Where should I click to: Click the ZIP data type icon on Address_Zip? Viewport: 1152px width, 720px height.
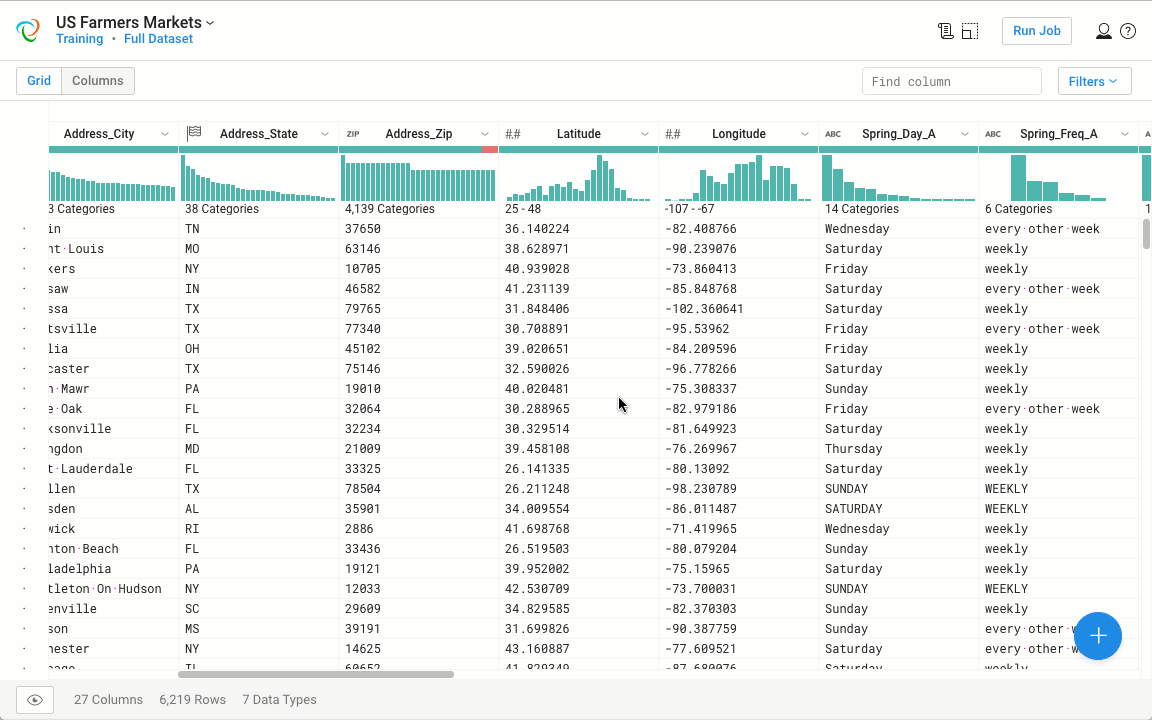tap(353, 134)
